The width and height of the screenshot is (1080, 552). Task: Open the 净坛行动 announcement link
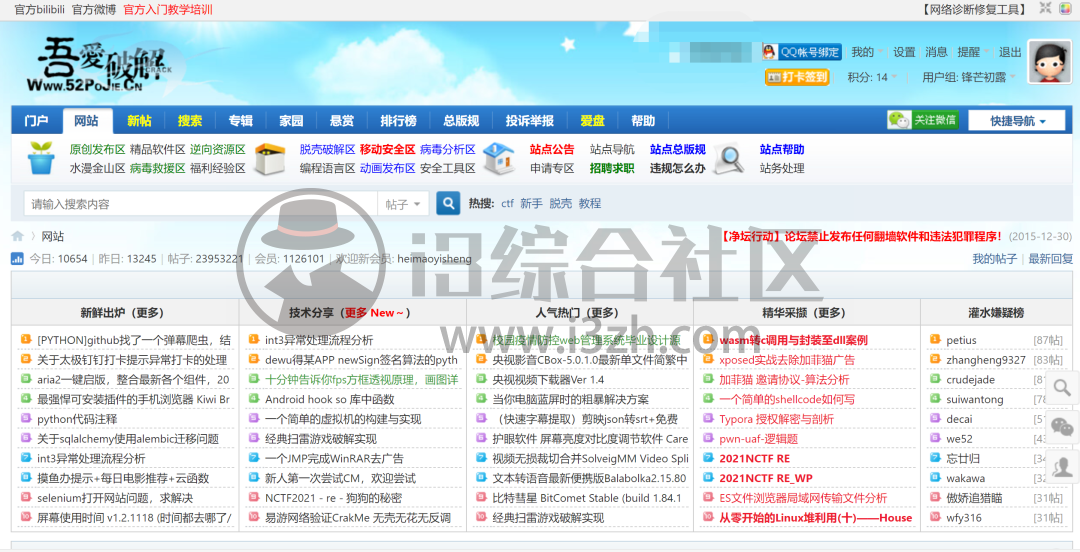[861, 236]
